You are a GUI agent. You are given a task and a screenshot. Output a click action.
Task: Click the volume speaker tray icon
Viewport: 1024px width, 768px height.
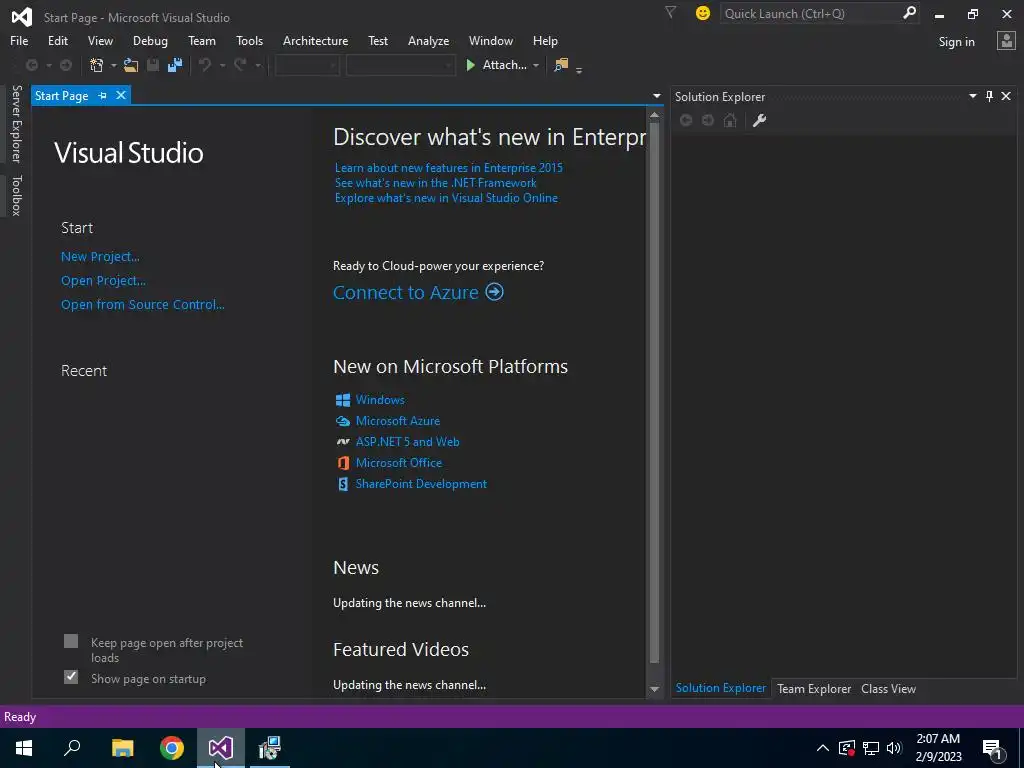click(x=894, y=748)
